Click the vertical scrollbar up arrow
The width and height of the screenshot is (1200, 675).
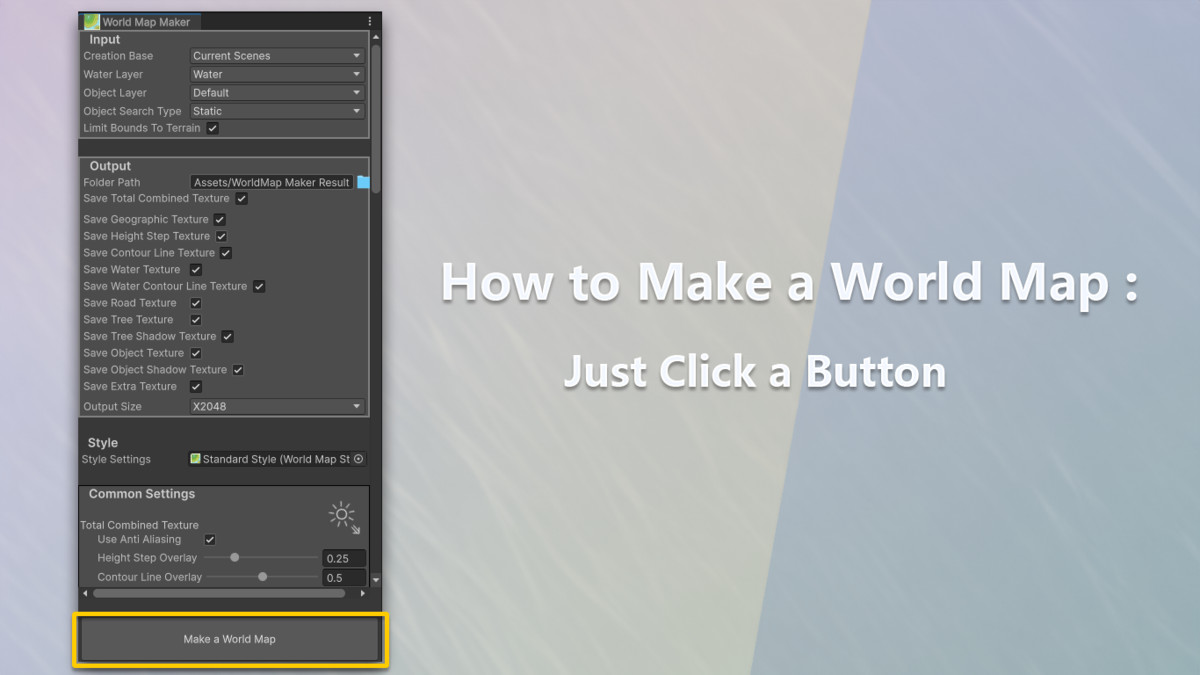[376, 37]
